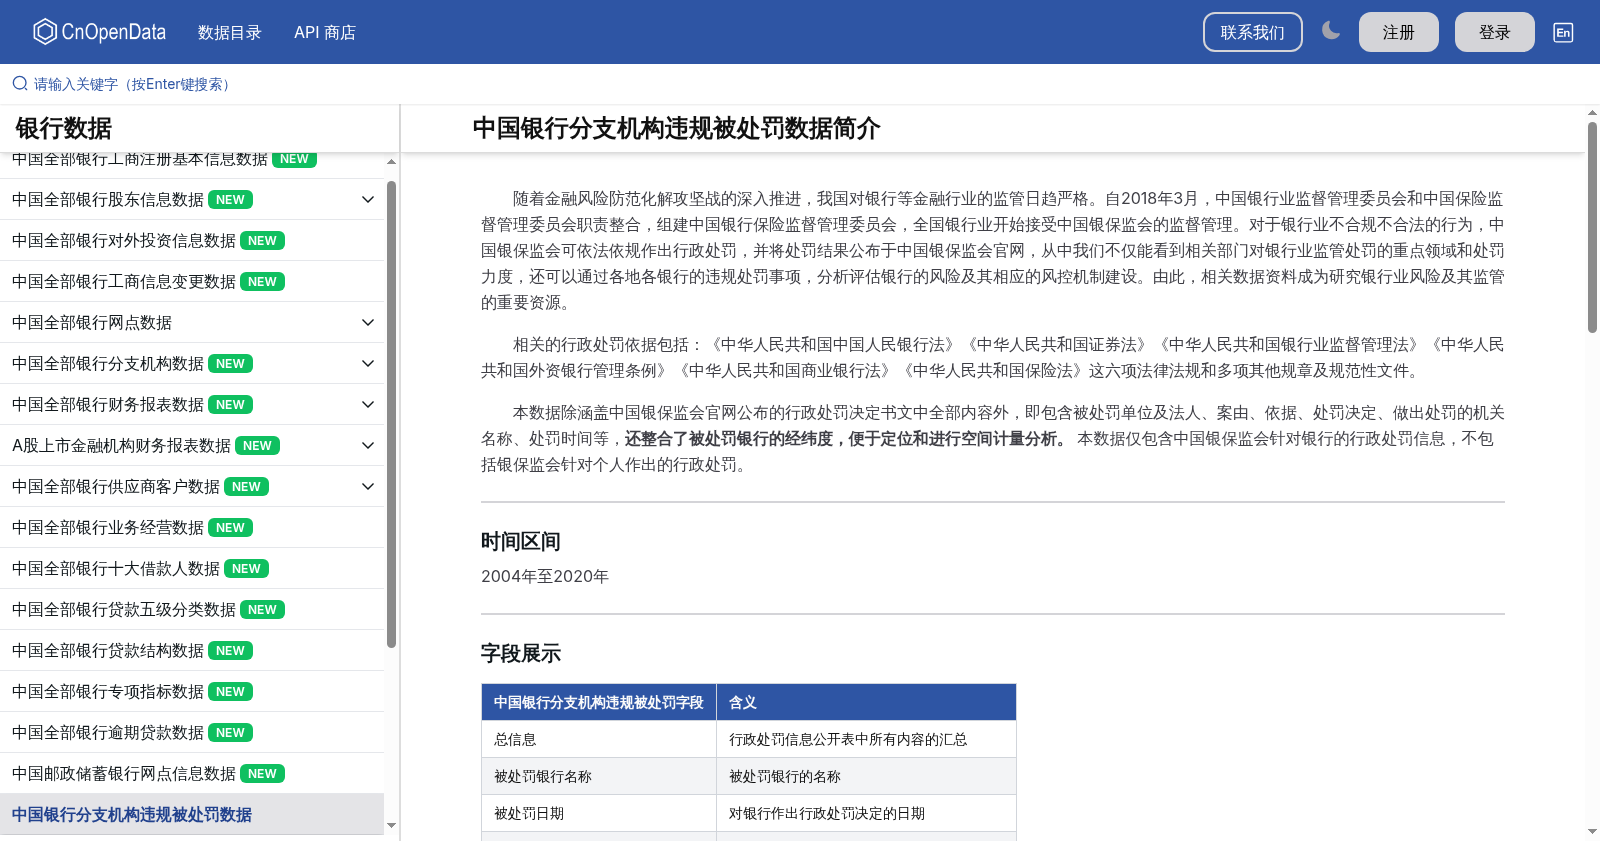Image resolution: width=1600 pixels, height=857 pixels.
Task: Expand 中国全部银行股东信息数据 chevron
Action: tap(368, 199)
